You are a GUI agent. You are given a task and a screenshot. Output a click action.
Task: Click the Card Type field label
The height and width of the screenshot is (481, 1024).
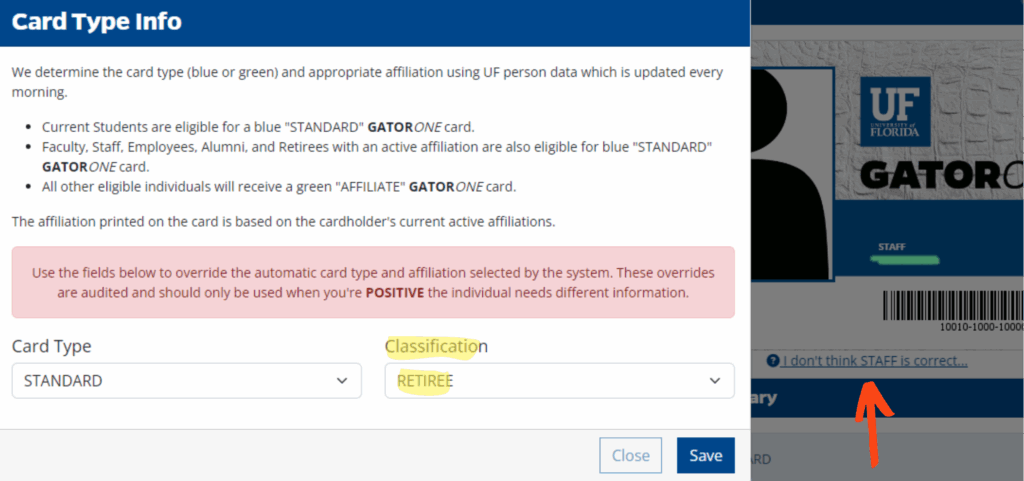[52, 347]
